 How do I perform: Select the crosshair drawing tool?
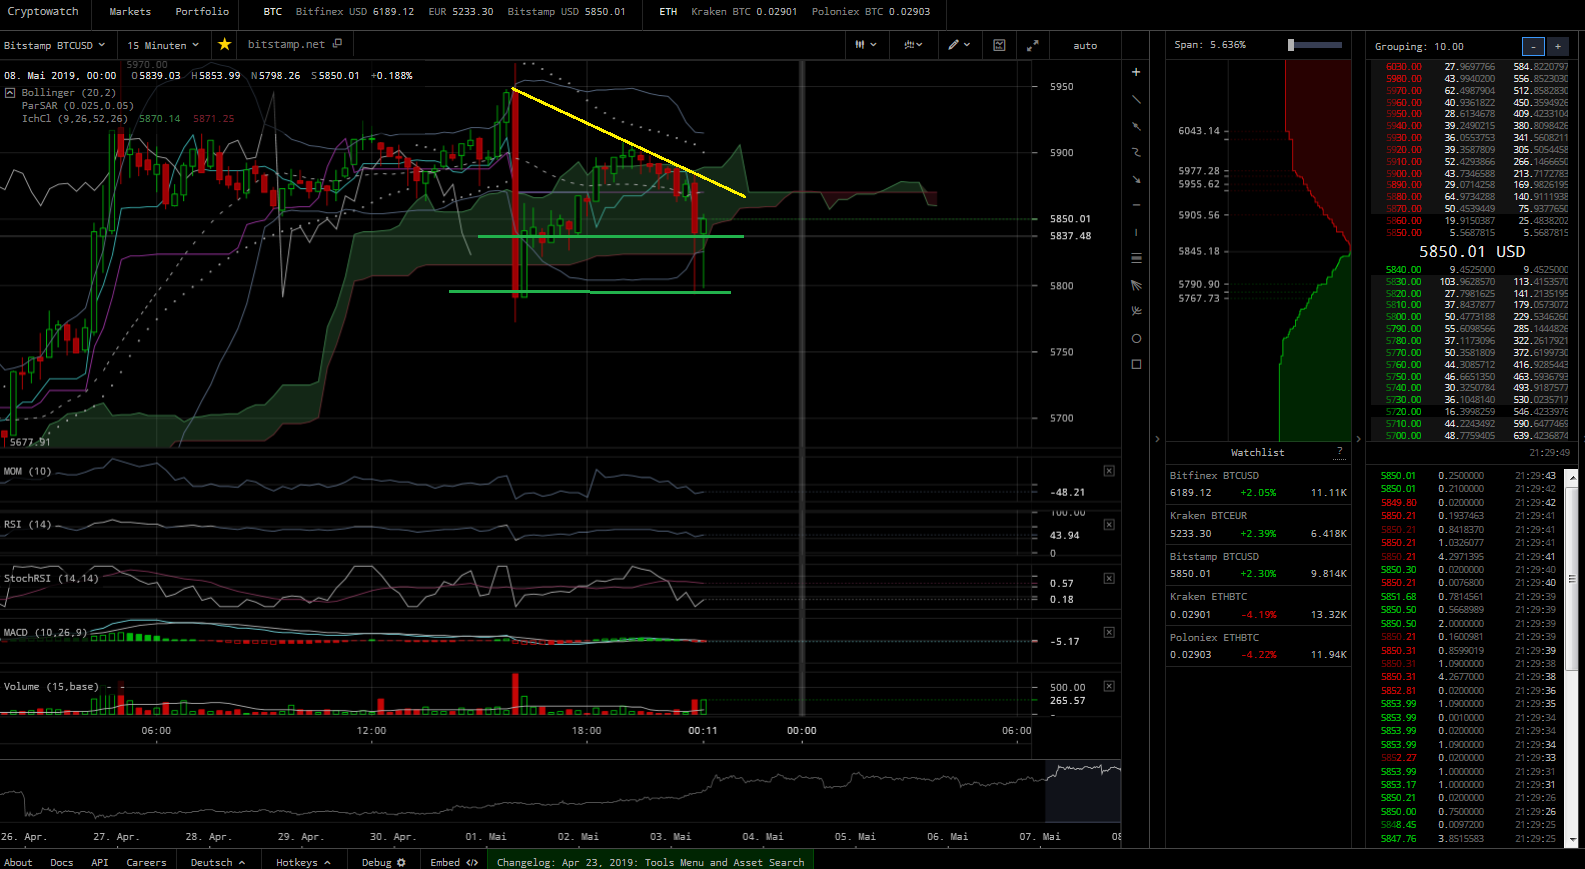[x=1136, y=72]
